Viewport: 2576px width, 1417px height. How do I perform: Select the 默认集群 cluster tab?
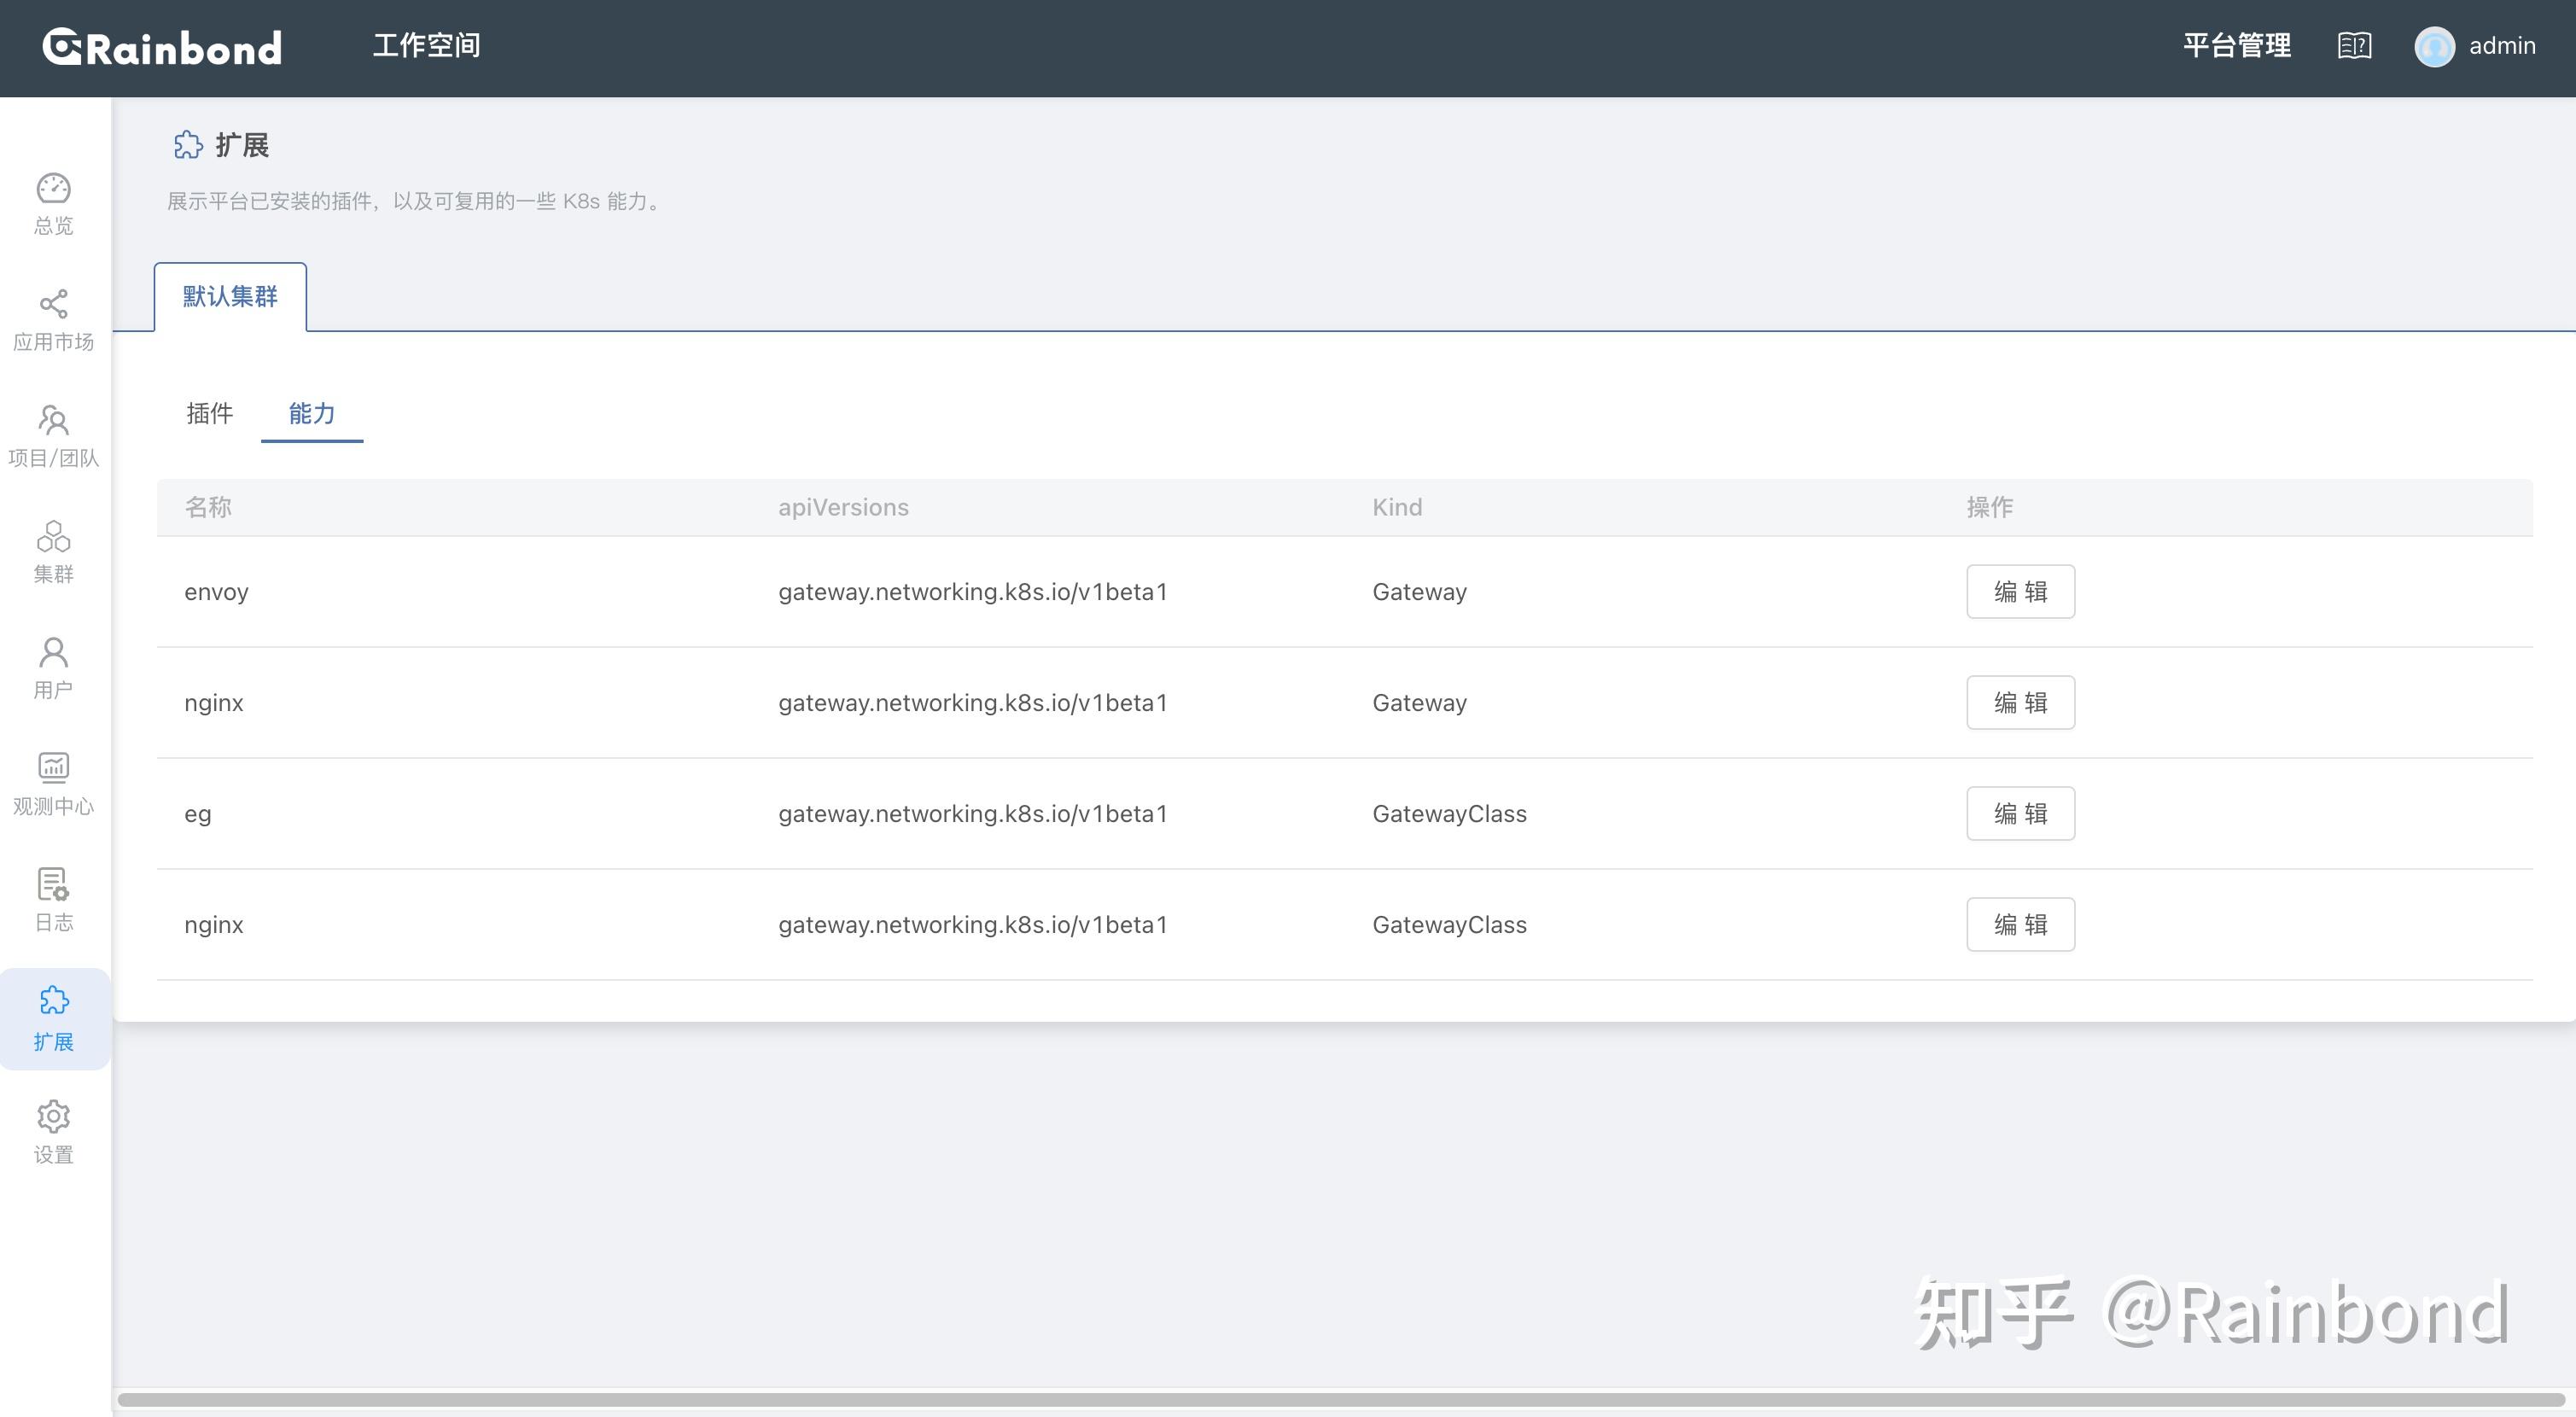point(229,296)
